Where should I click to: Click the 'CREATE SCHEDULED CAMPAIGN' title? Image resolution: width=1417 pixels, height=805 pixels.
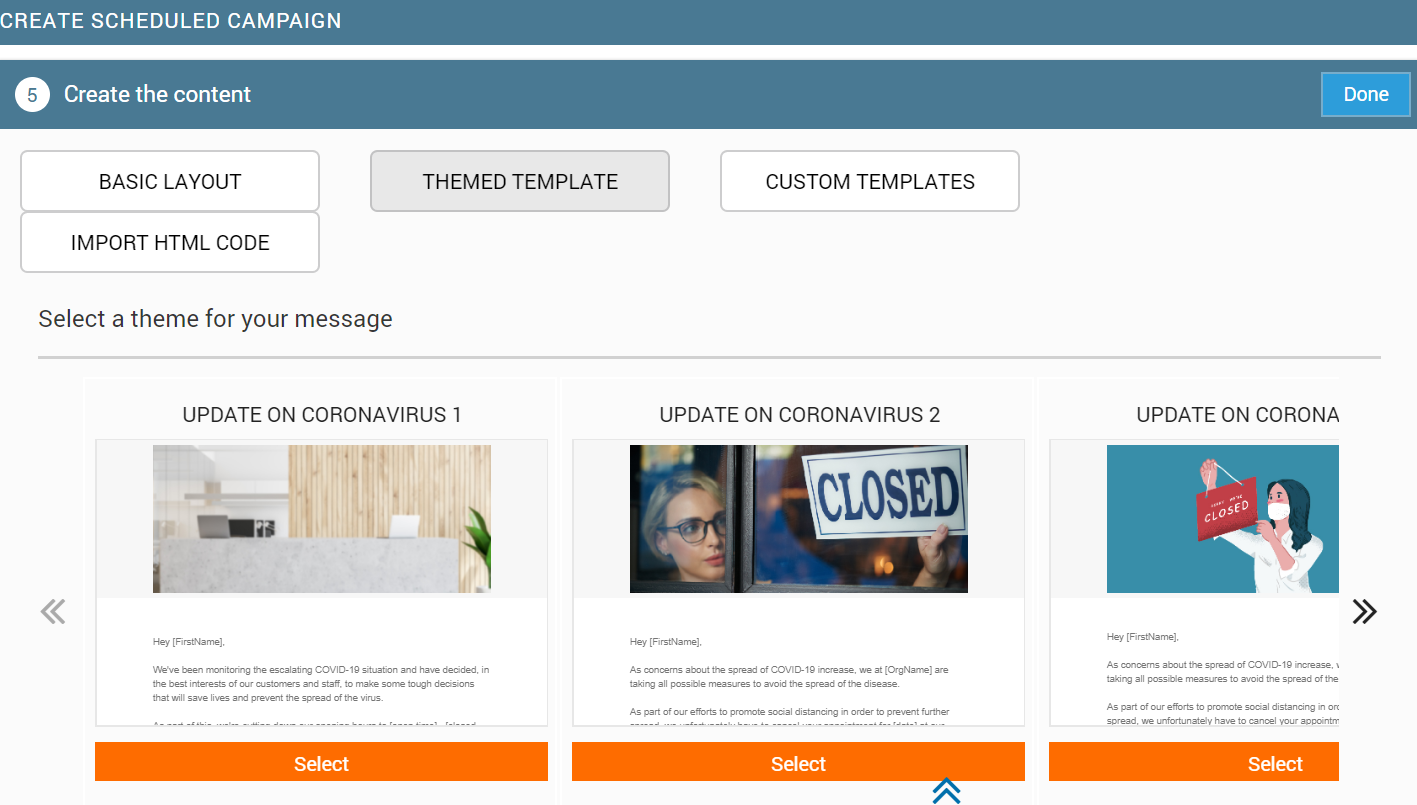(171, 20)
